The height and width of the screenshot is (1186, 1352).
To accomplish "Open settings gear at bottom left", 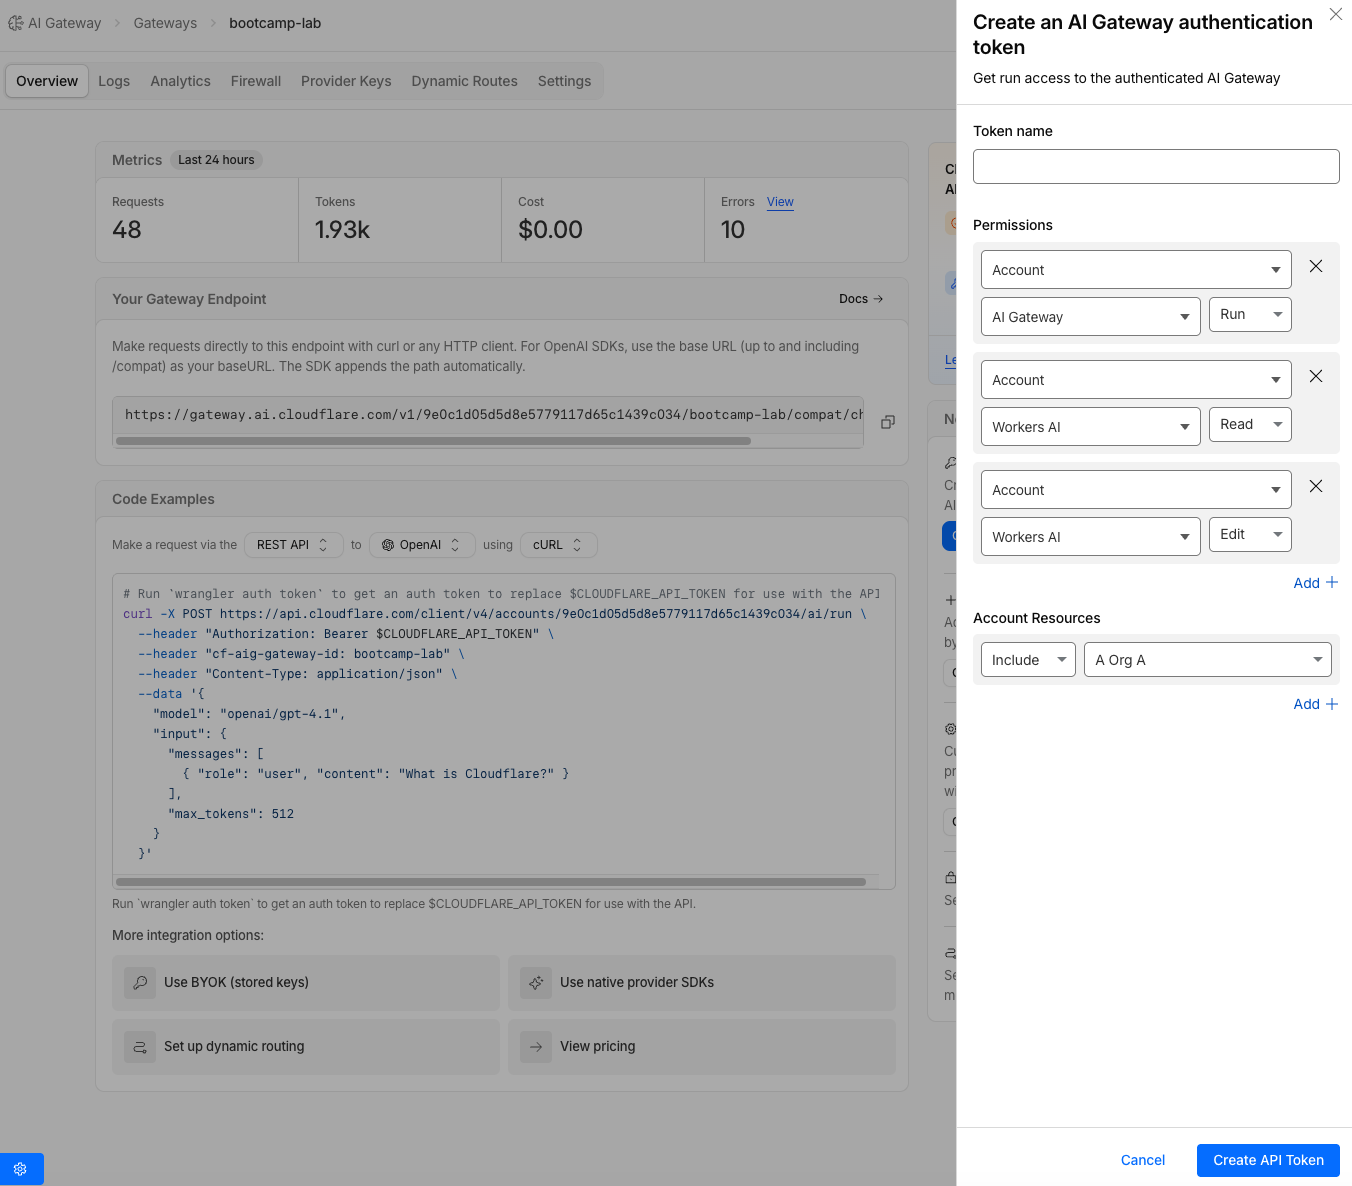I will tap(20, 1168).
